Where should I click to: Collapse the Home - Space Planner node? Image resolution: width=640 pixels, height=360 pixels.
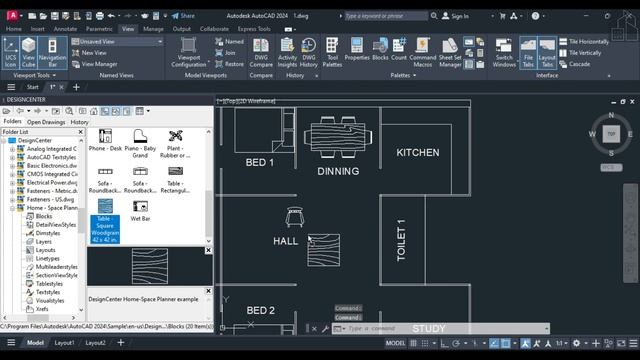[x=12, y=208]
